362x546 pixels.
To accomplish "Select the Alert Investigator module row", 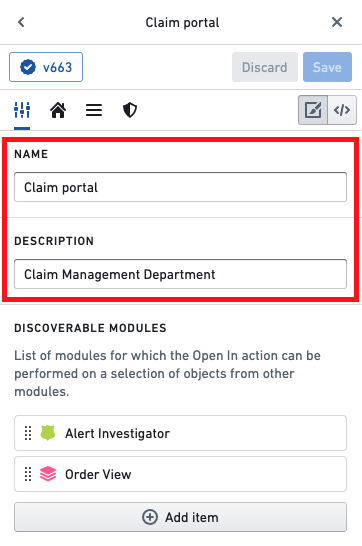I will tap(180, 433).
